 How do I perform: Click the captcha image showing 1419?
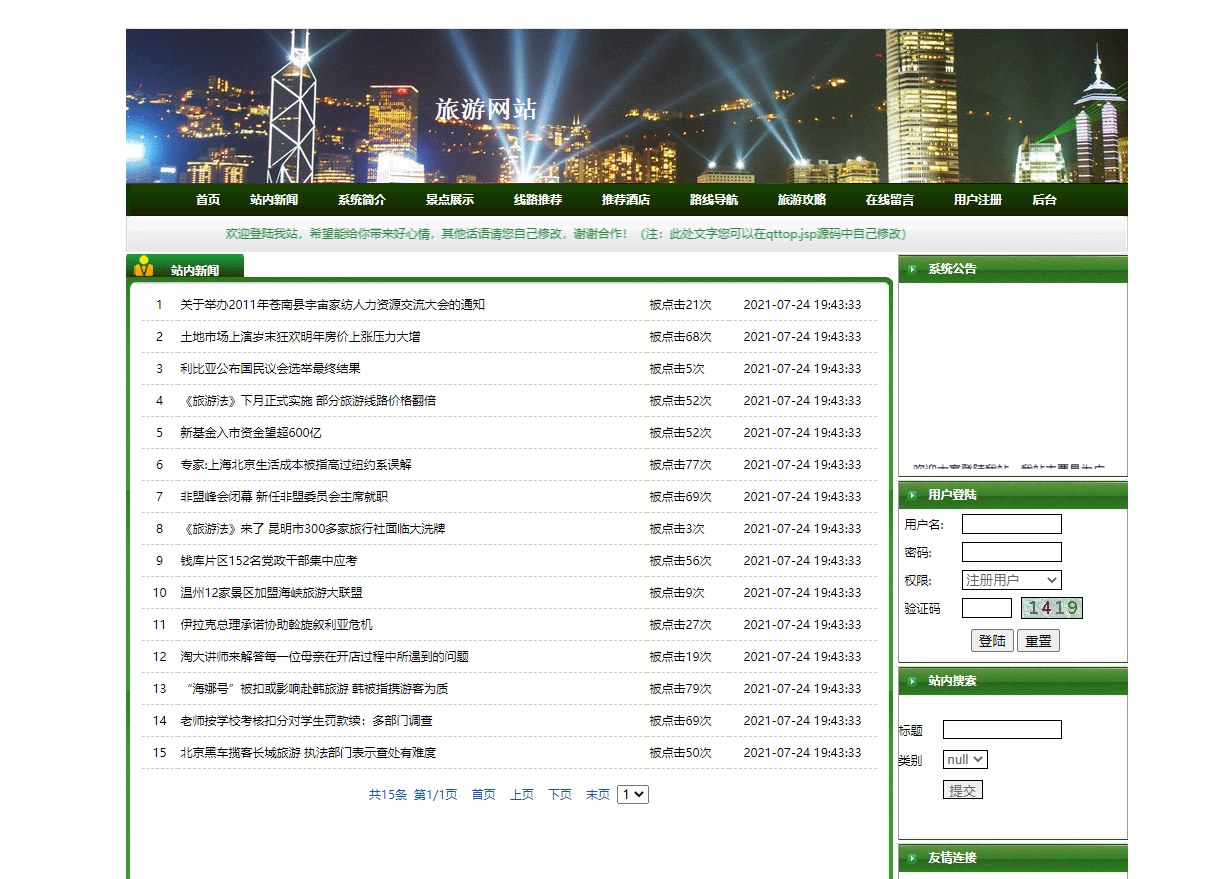click(1050, 607)
